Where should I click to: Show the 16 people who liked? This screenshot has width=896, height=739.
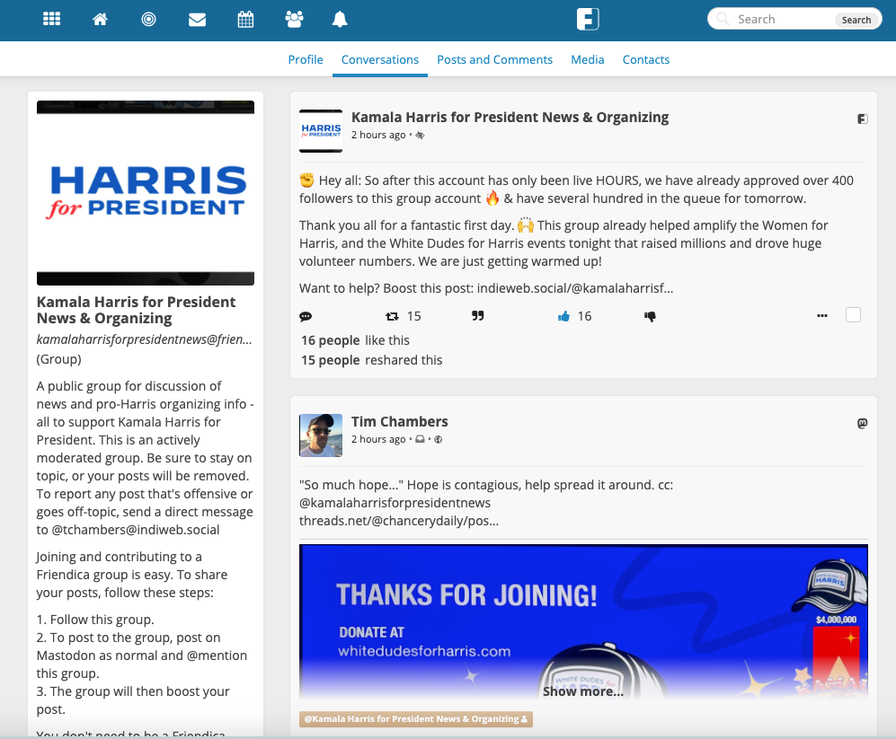click(331, 341)
